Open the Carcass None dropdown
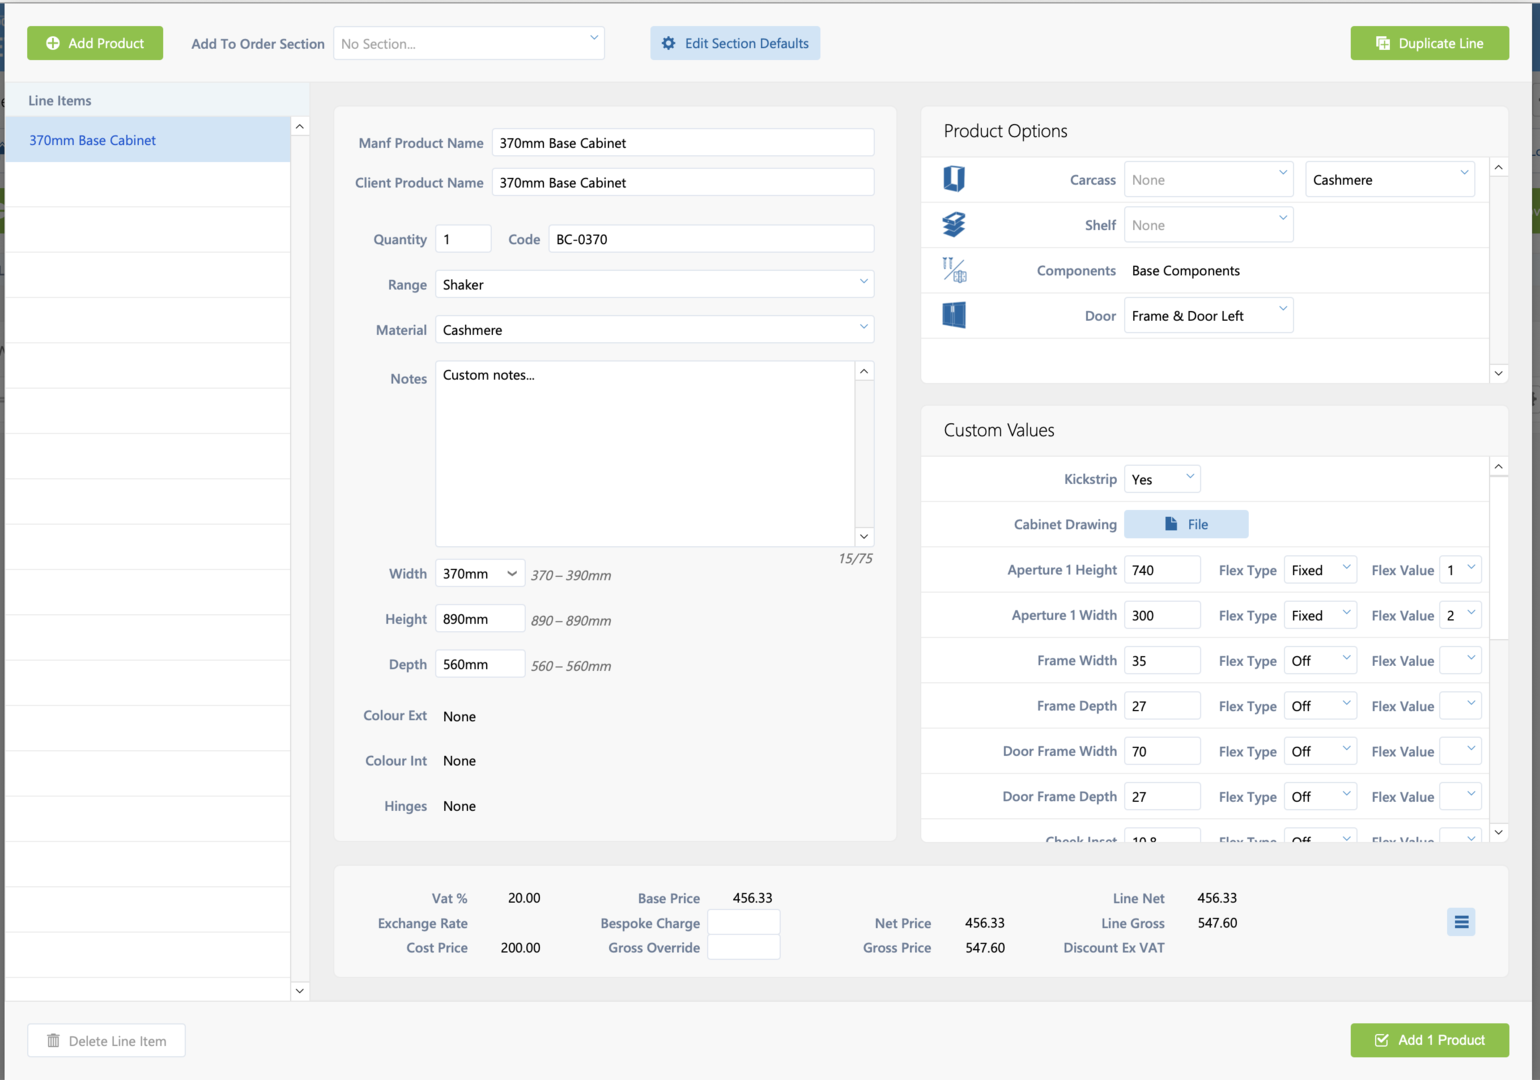1540x1080 pixels. [1209, 180]
